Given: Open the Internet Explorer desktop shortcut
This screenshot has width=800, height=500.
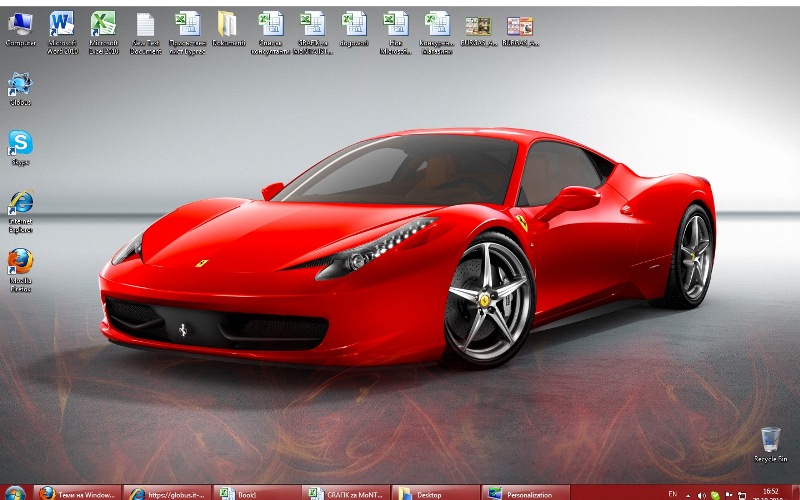Looking at the screenshot, I should (20, 205).
